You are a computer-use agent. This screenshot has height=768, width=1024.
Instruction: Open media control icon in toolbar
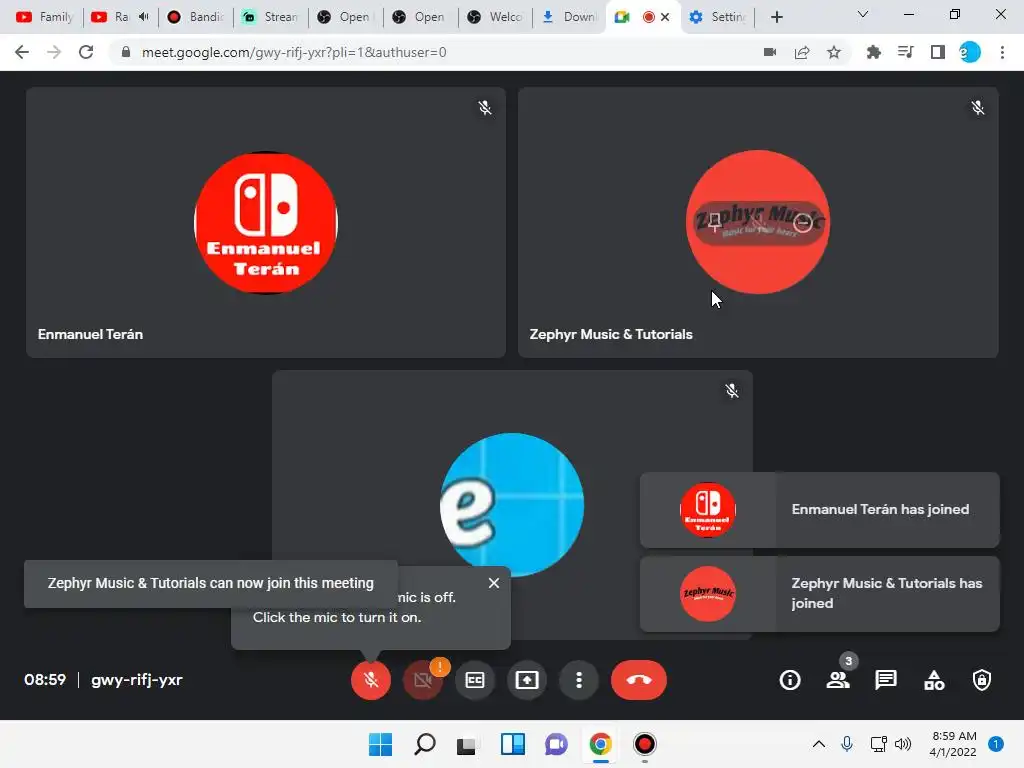905,52
